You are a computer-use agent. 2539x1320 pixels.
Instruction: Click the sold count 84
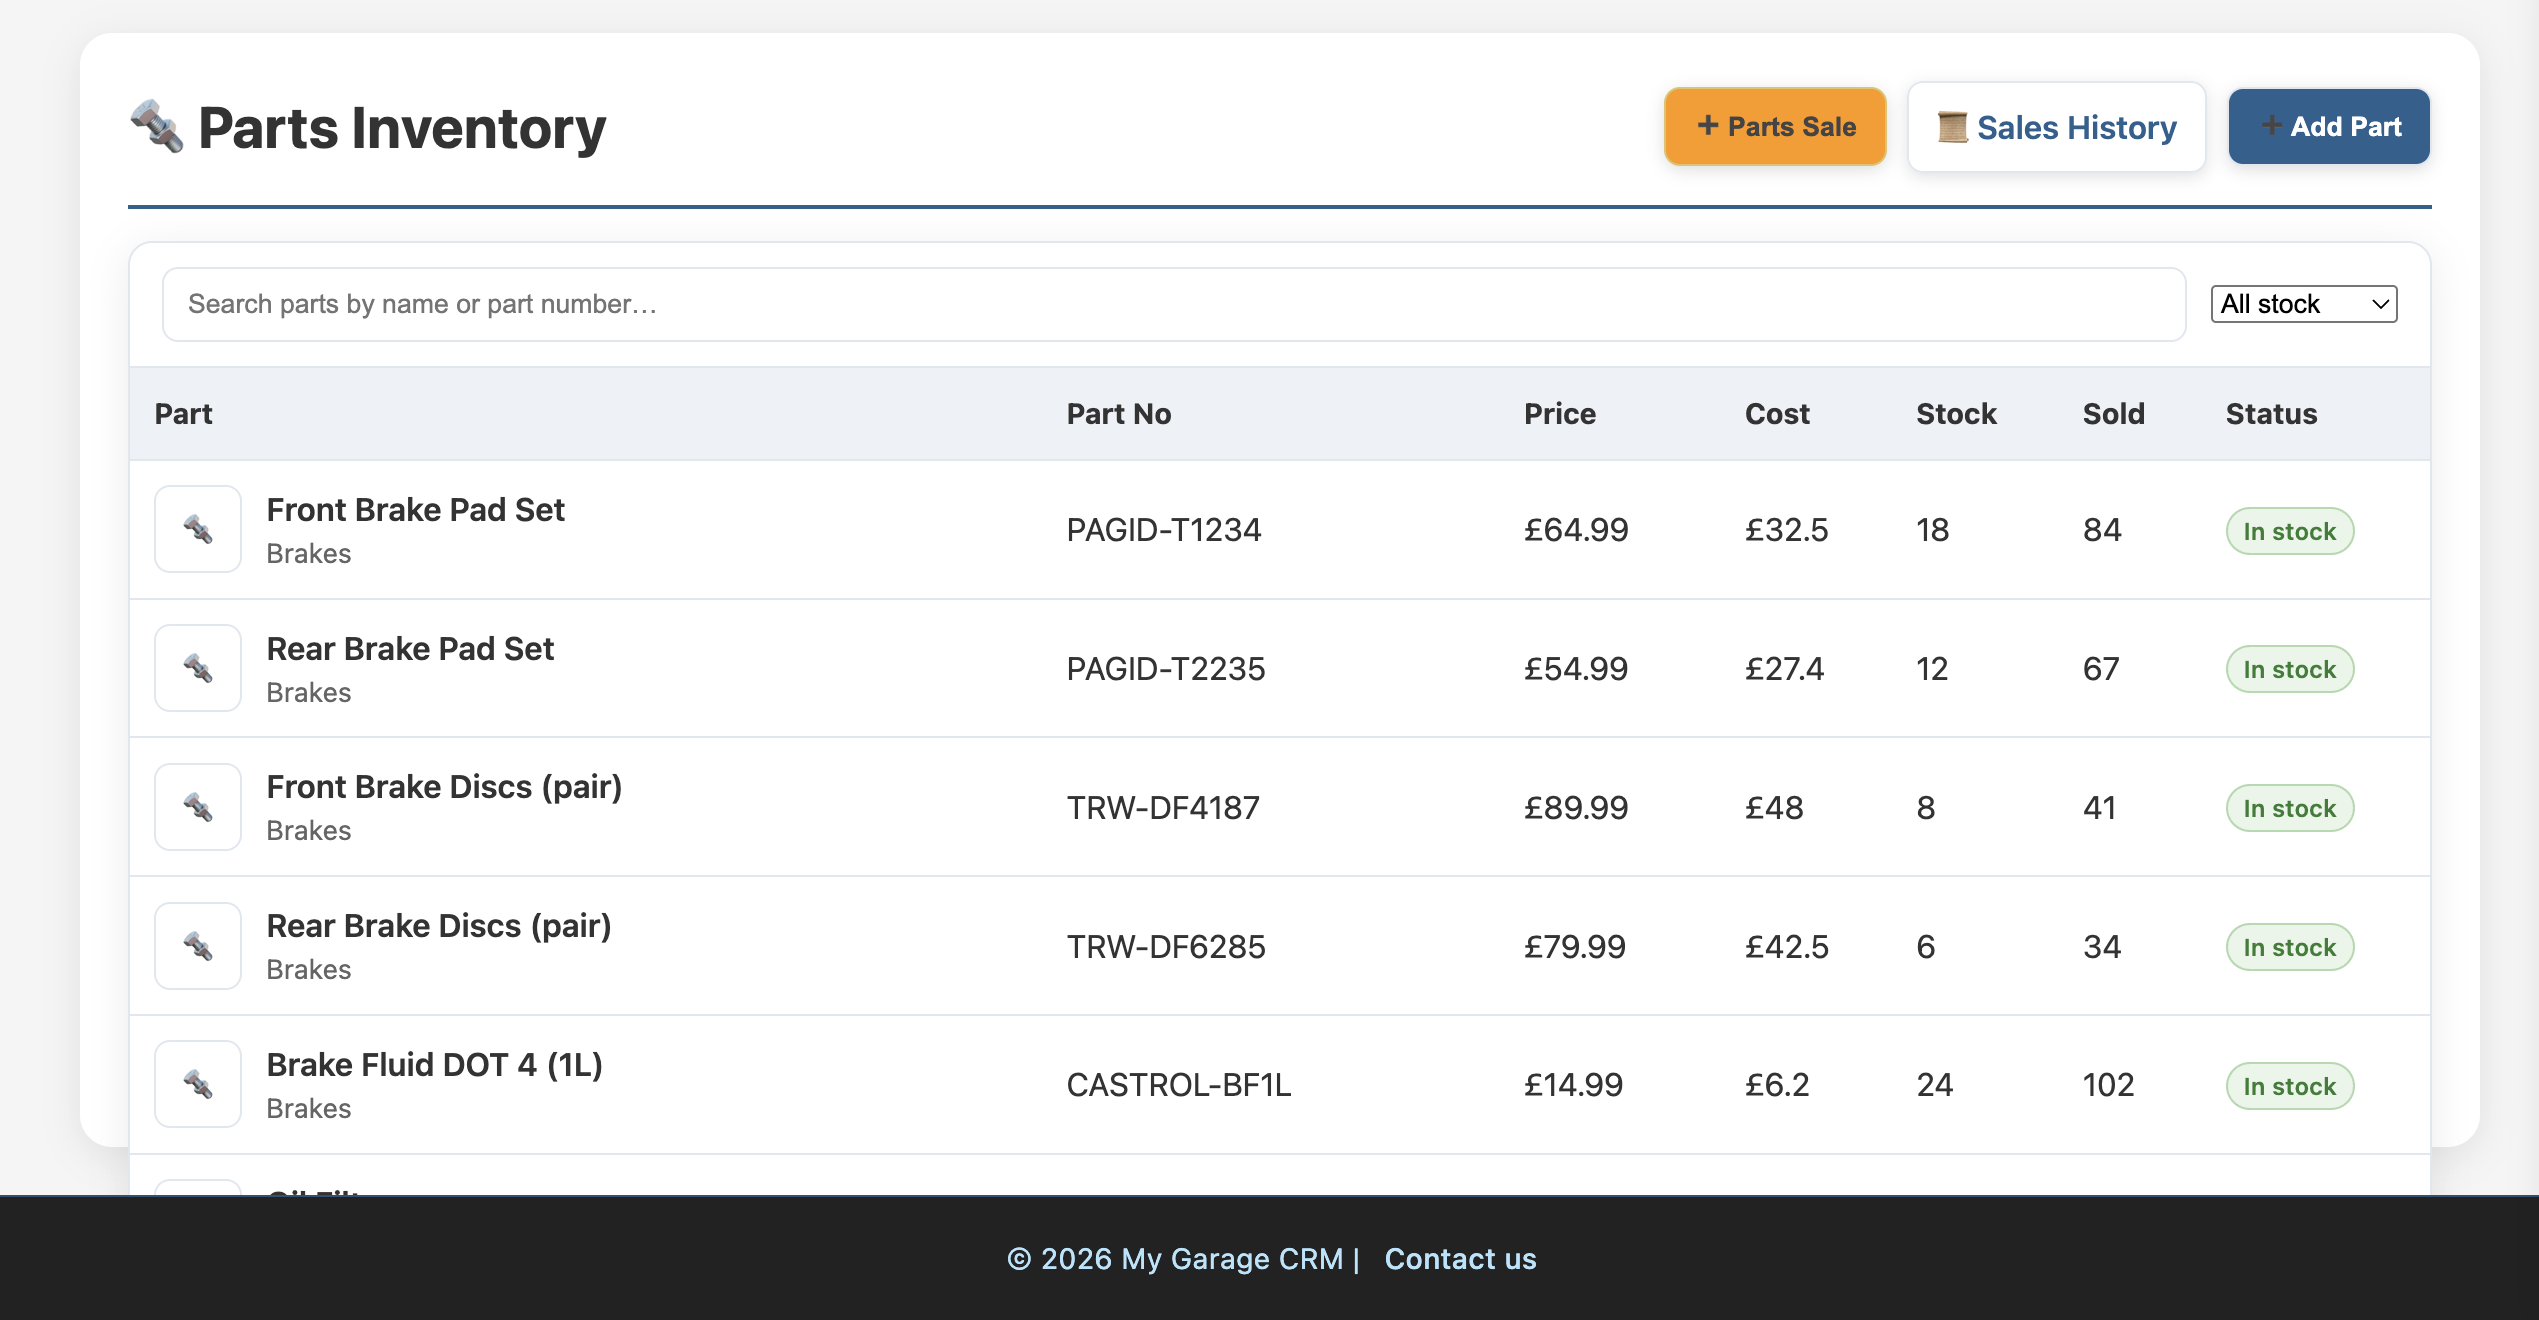pos(2102,530)
